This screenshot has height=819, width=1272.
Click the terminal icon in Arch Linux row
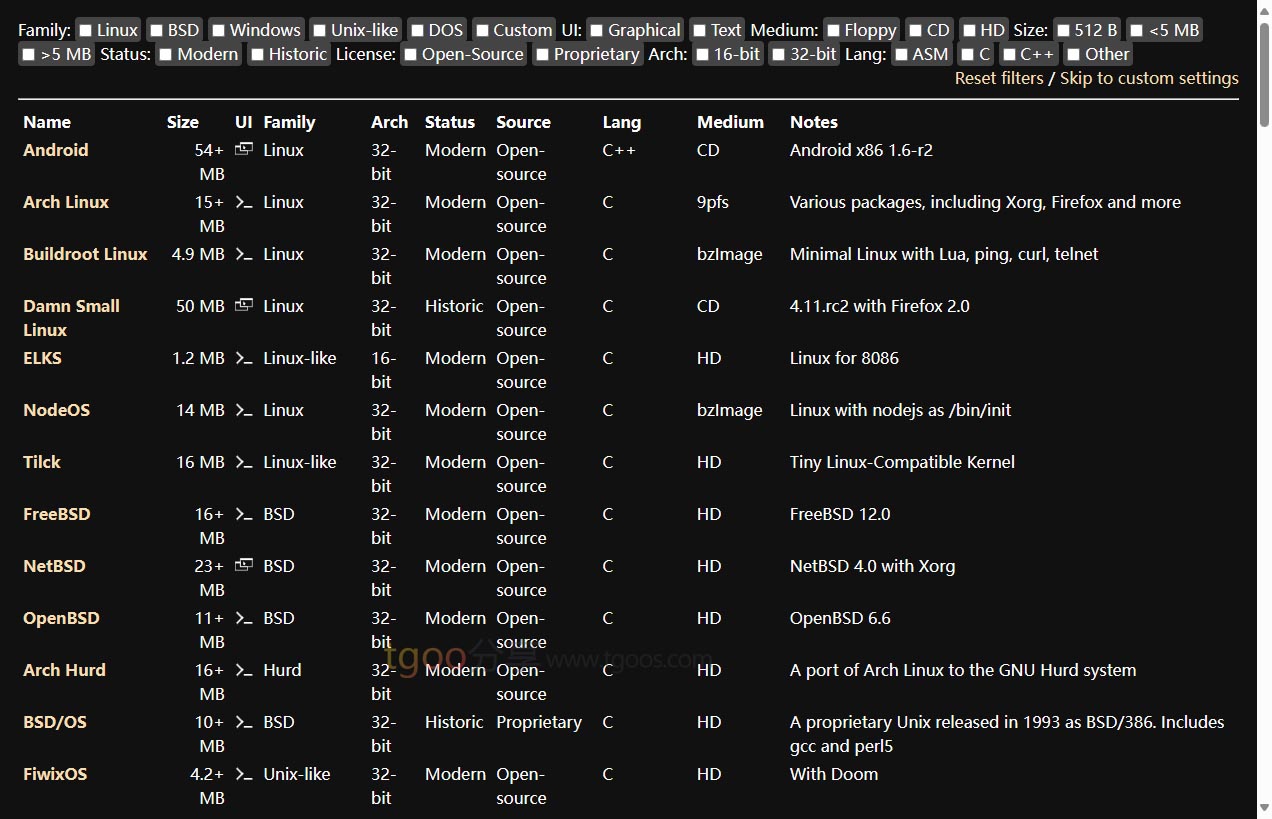point(243,202)
